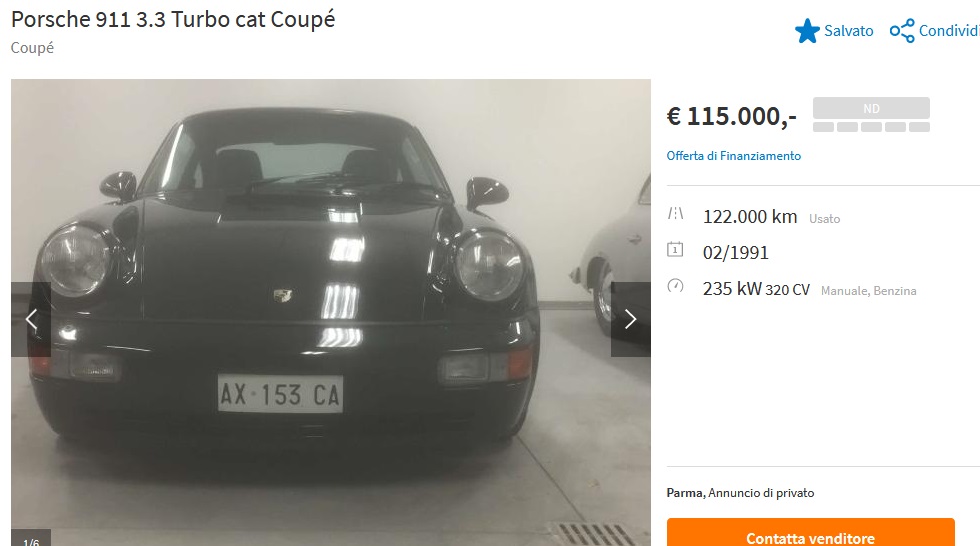Click the 235 kW power value
This screenshot has height=546, width=980.
coord(732,289)
